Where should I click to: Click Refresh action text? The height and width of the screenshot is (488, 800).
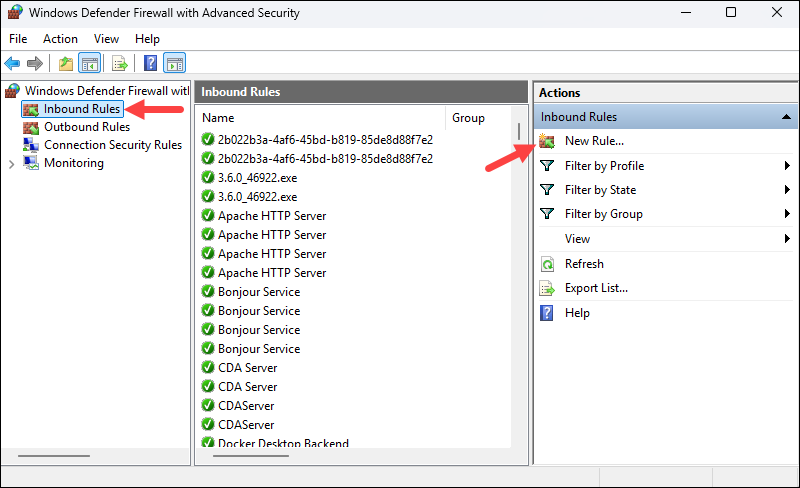[x=584, y=264]
